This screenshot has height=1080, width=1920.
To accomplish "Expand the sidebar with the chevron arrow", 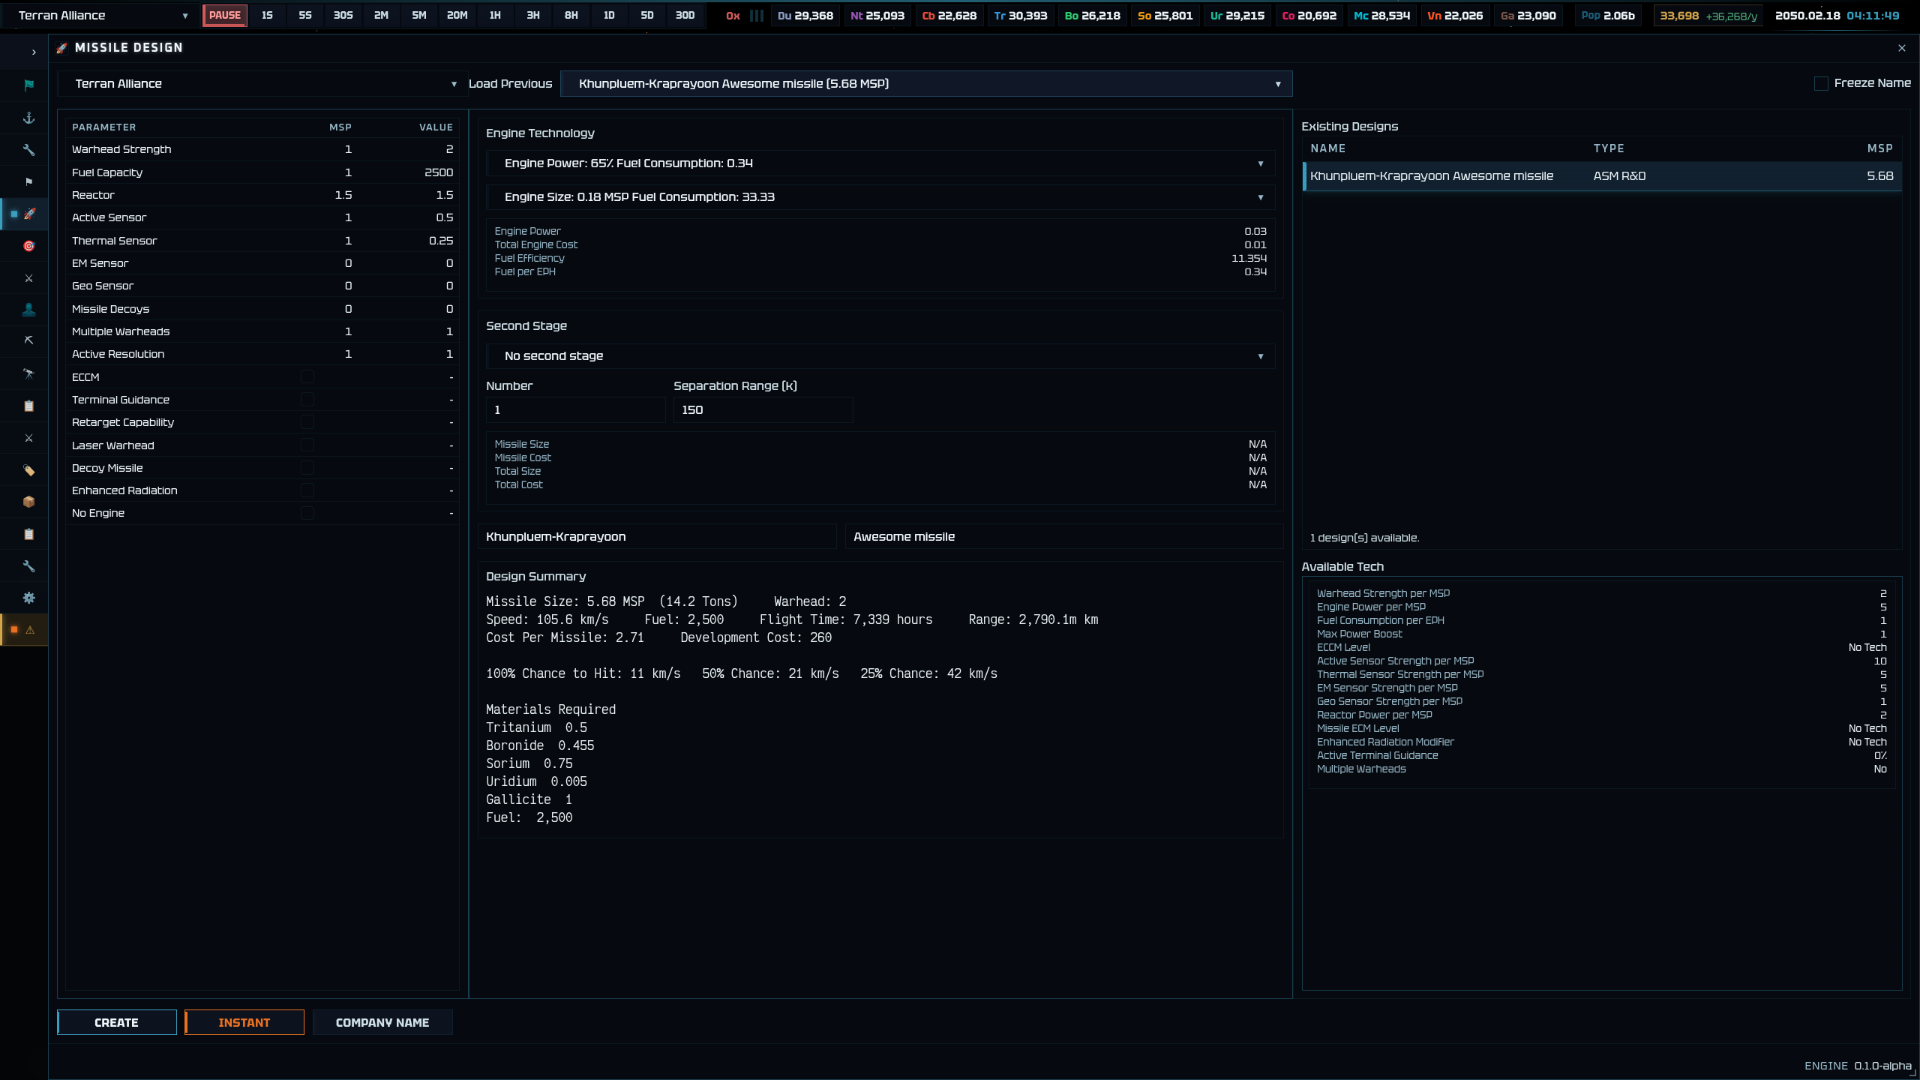I will pyautogui.click(x=33, y=52).
